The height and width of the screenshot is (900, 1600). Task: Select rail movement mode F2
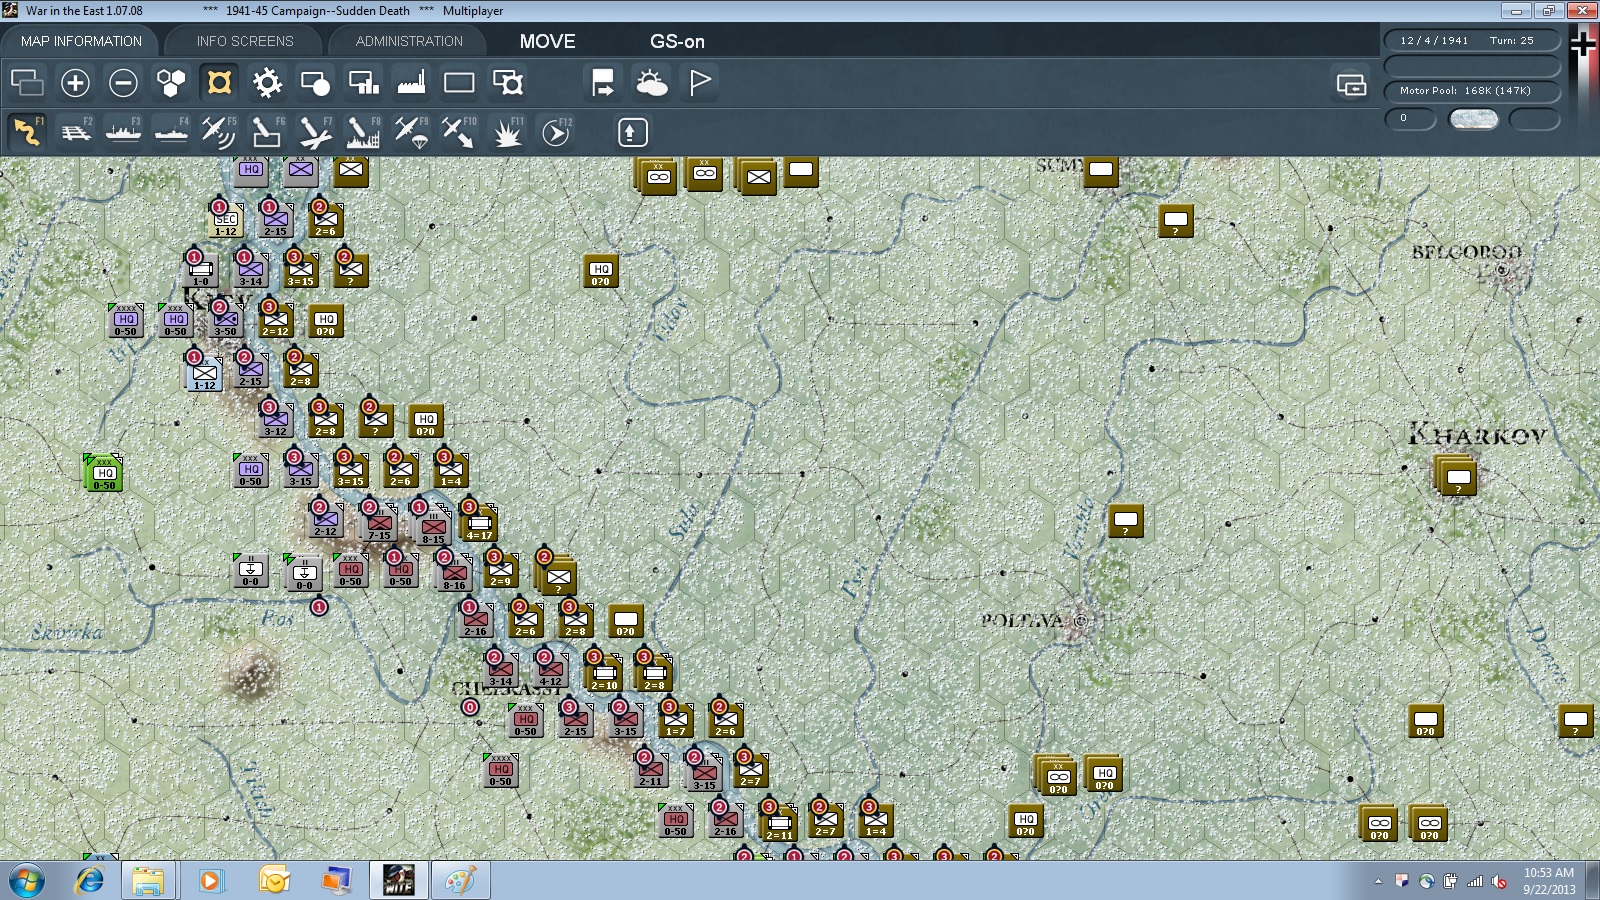pos(75,132)
